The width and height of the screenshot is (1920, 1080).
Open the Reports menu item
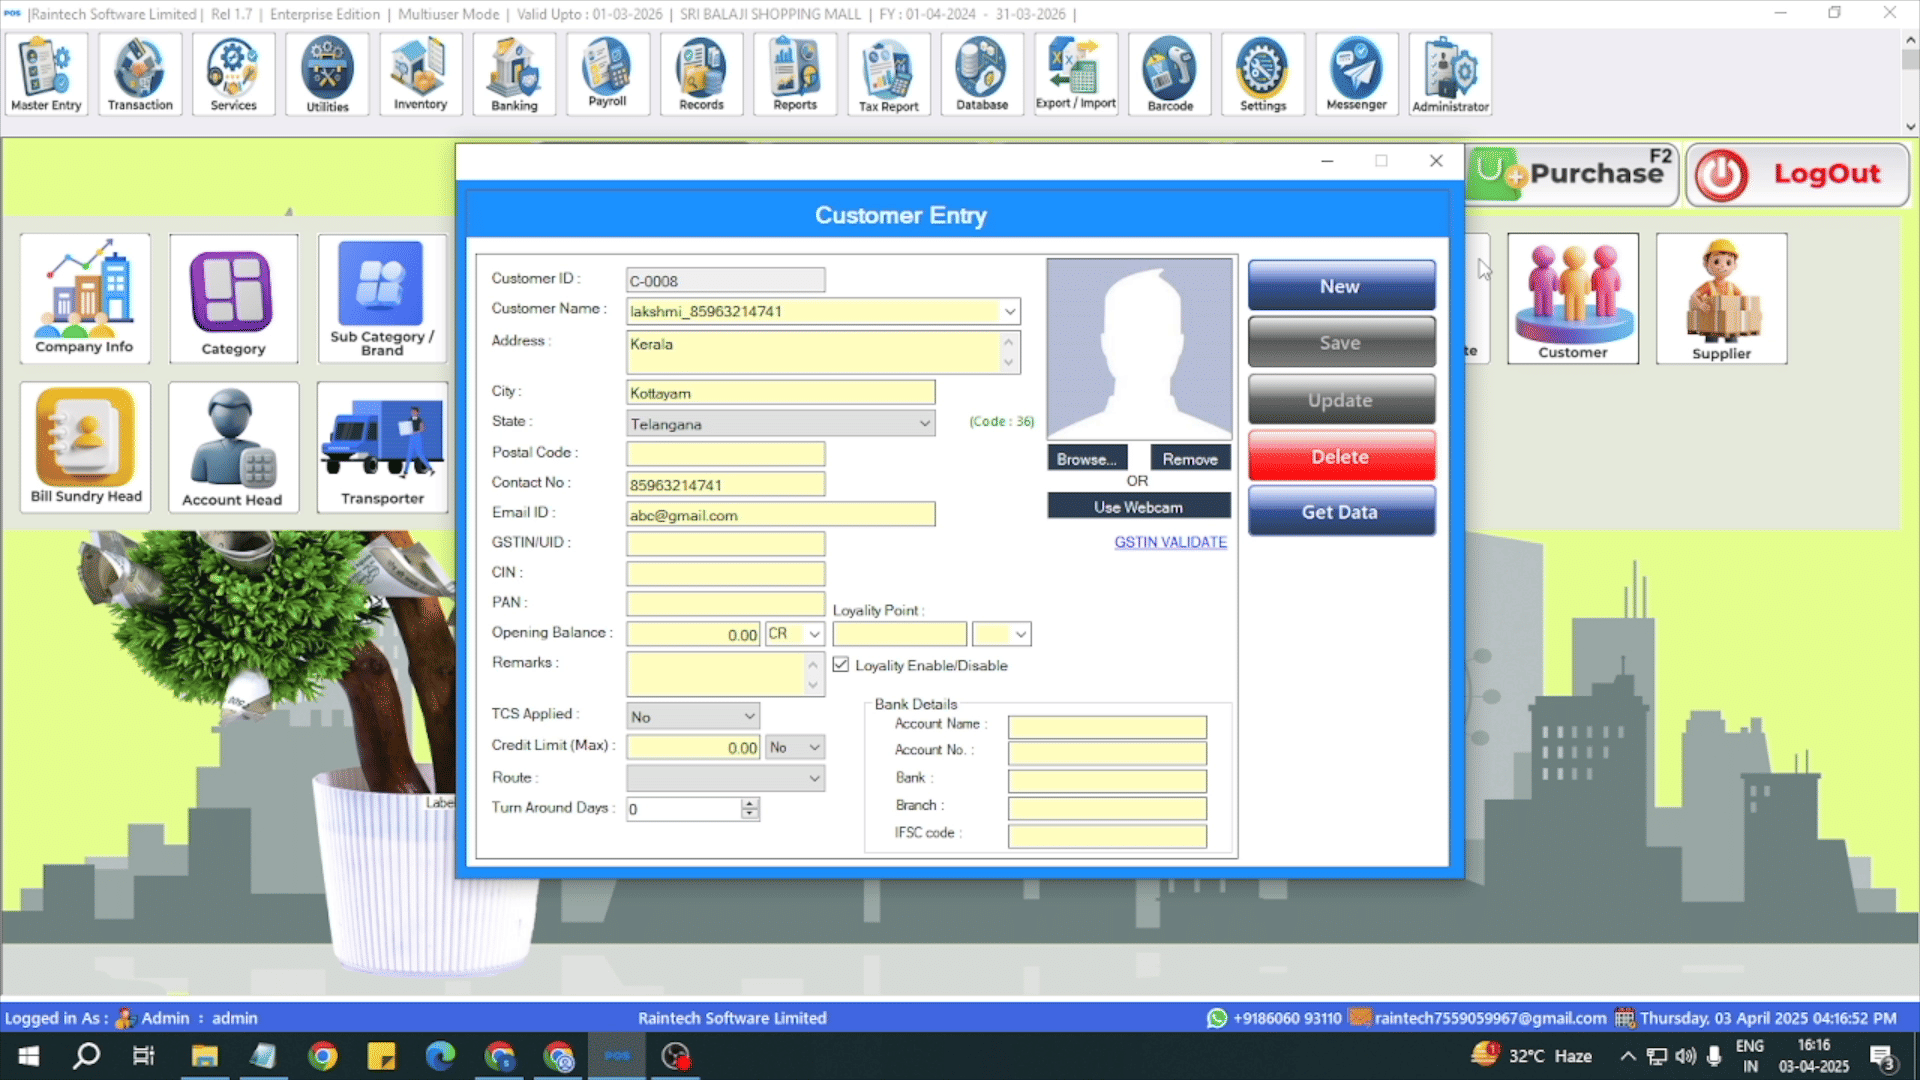point(795,74)
